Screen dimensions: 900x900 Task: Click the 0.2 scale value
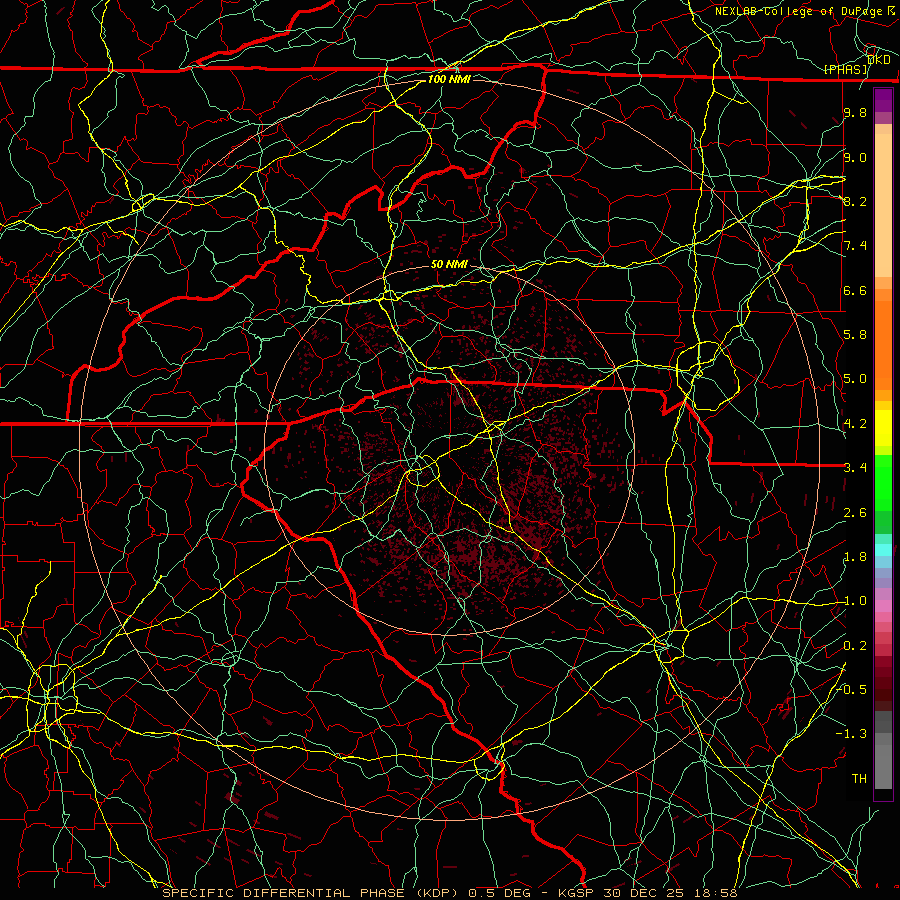[x=855, y=645]
